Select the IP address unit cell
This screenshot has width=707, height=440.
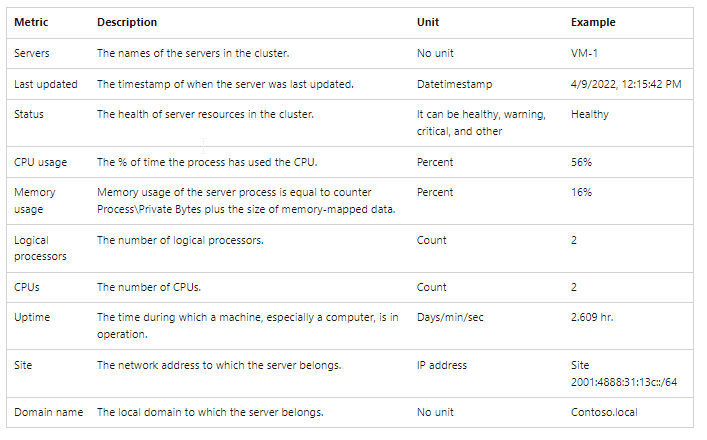click(442, 365)
